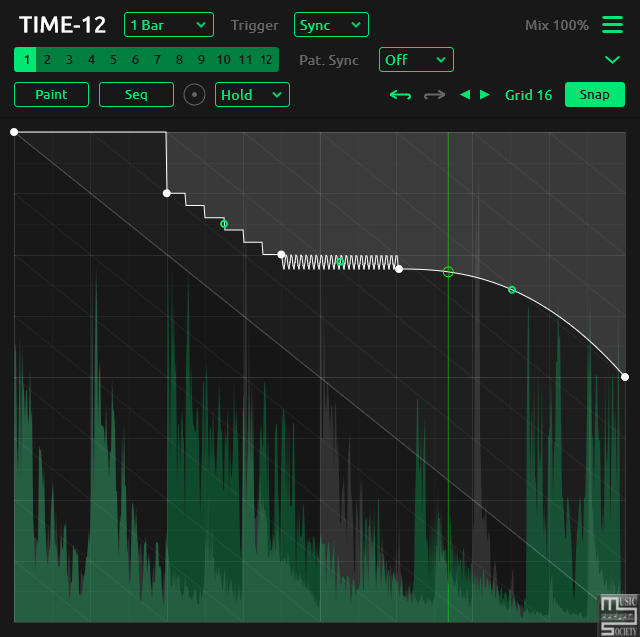The height and width of the screenshot is (637, 640).
Task: Click the circular record/link dot icon
Action: coord(194,95)
